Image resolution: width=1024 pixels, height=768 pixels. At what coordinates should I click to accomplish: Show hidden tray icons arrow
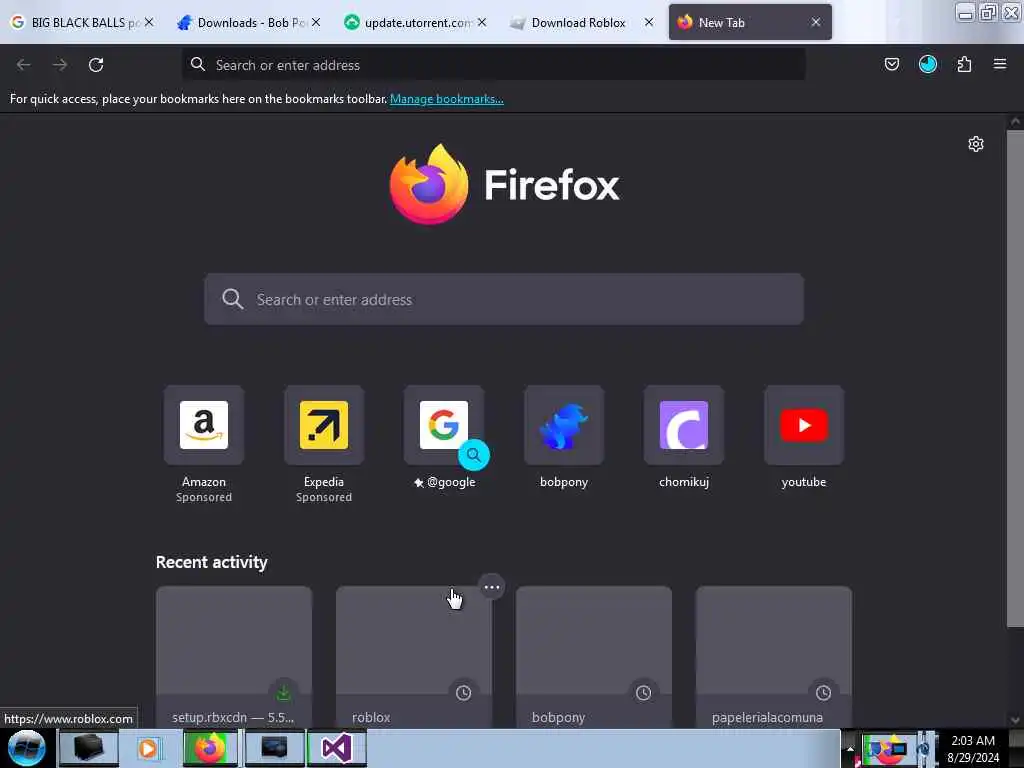(x=850, y=748)
